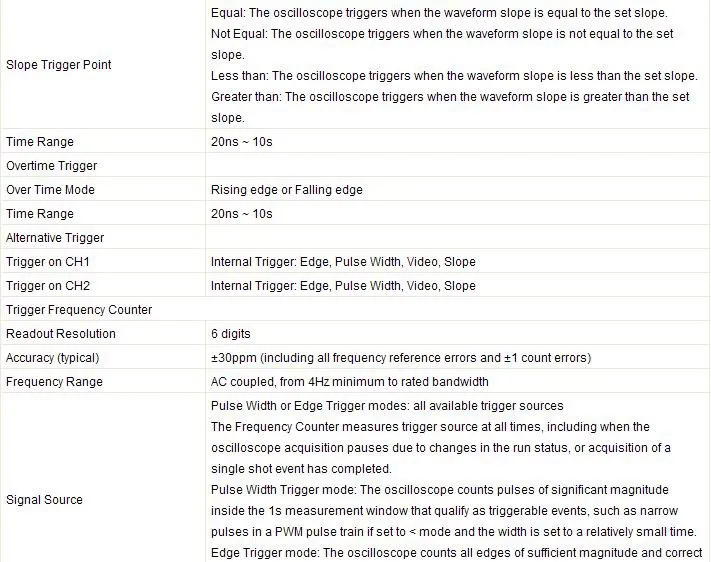
Task: Select the Trigger on CH1 label
Action: (x=48, y=262)
